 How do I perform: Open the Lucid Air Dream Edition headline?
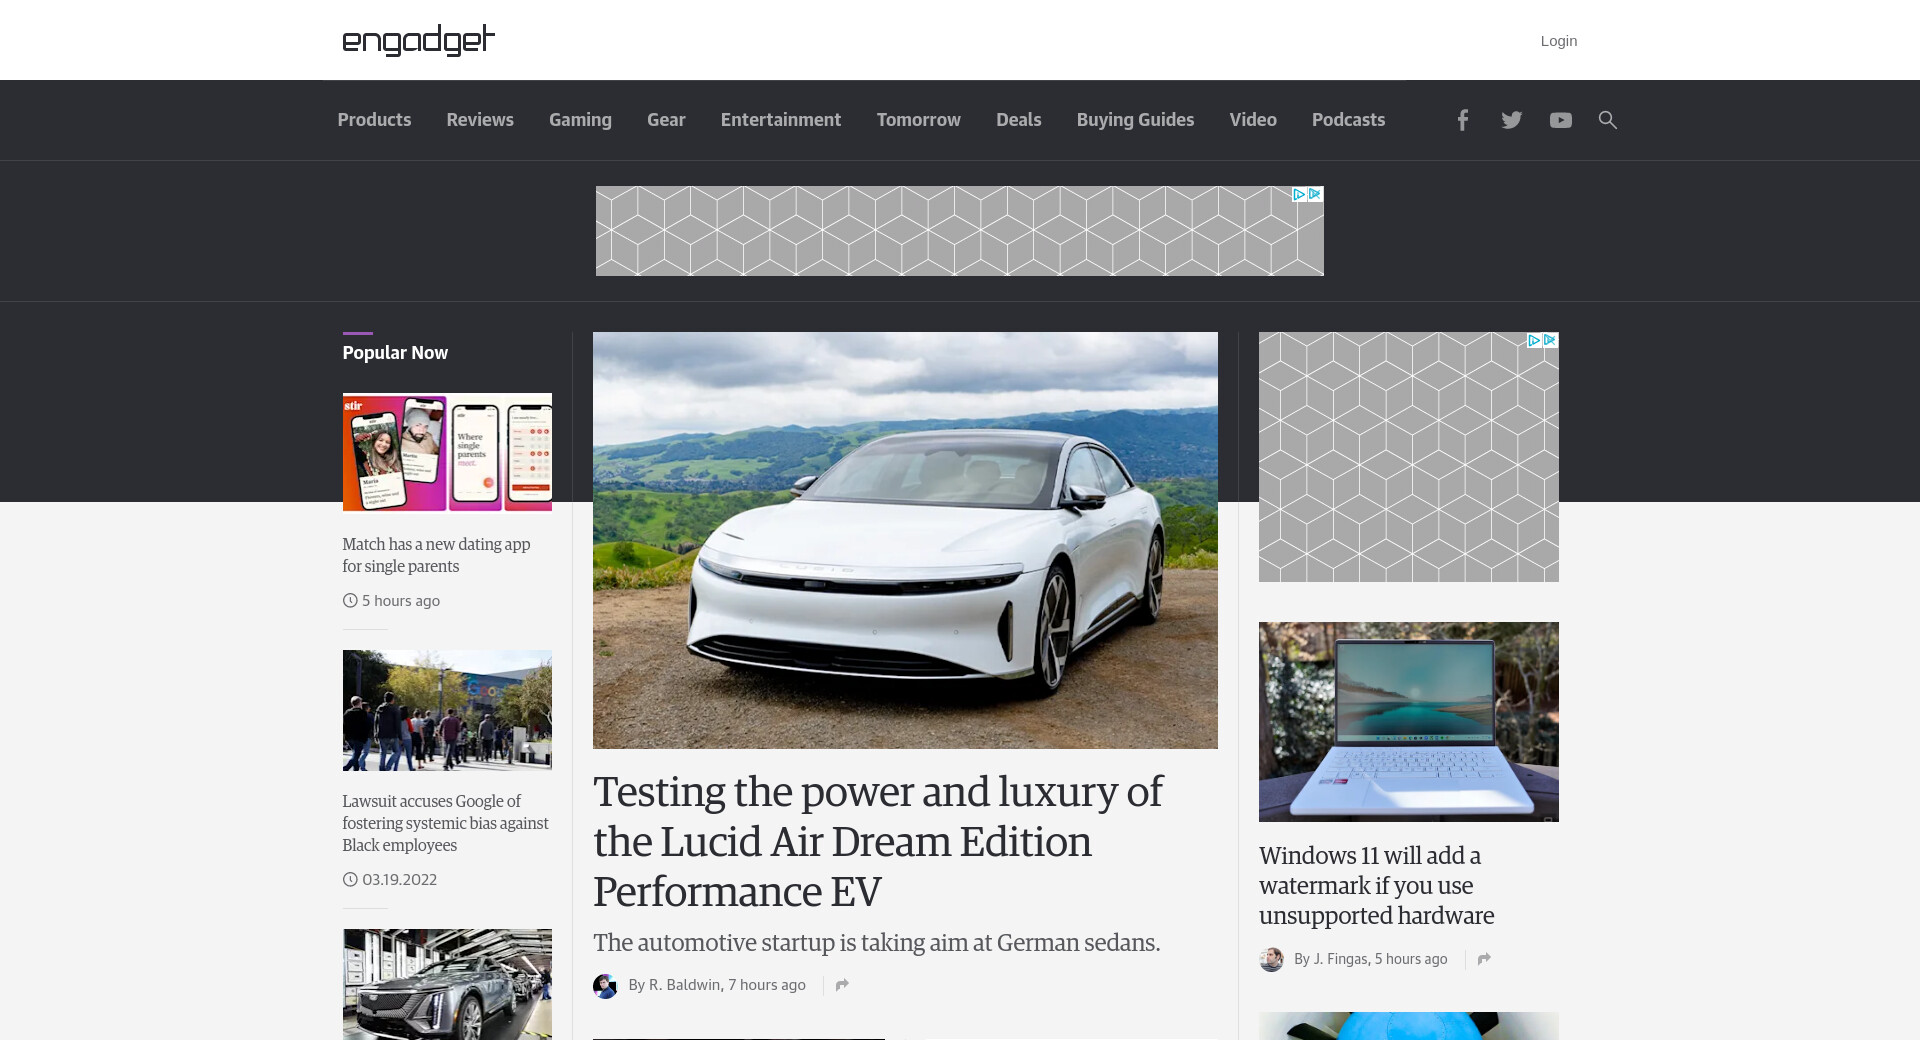(x=878, y=841)
